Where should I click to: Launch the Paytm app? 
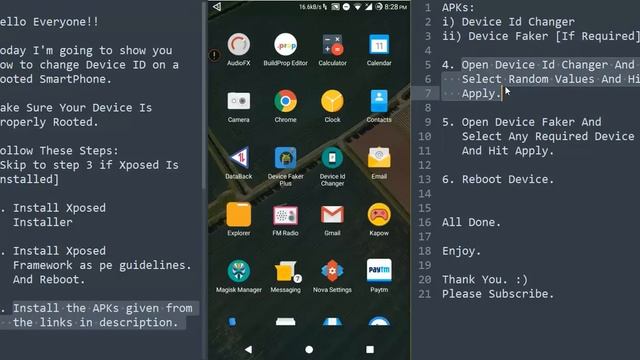[379, 276]
